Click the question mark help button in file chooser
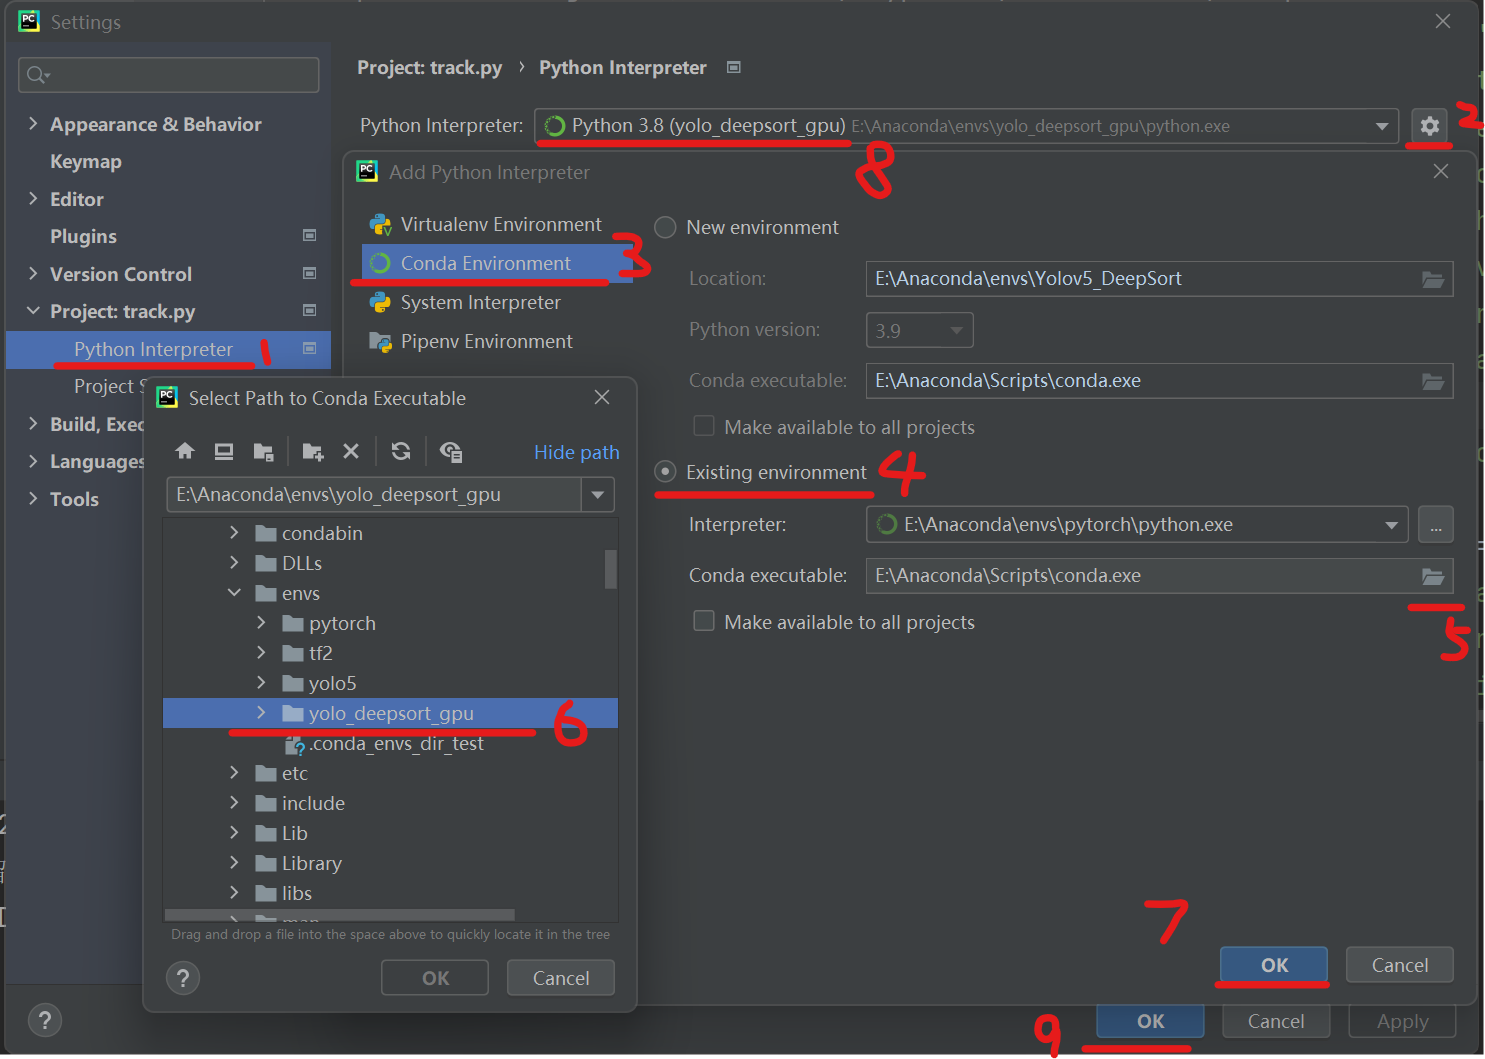The height and width of the screenshot is (1059, 1485). point(183,978)
